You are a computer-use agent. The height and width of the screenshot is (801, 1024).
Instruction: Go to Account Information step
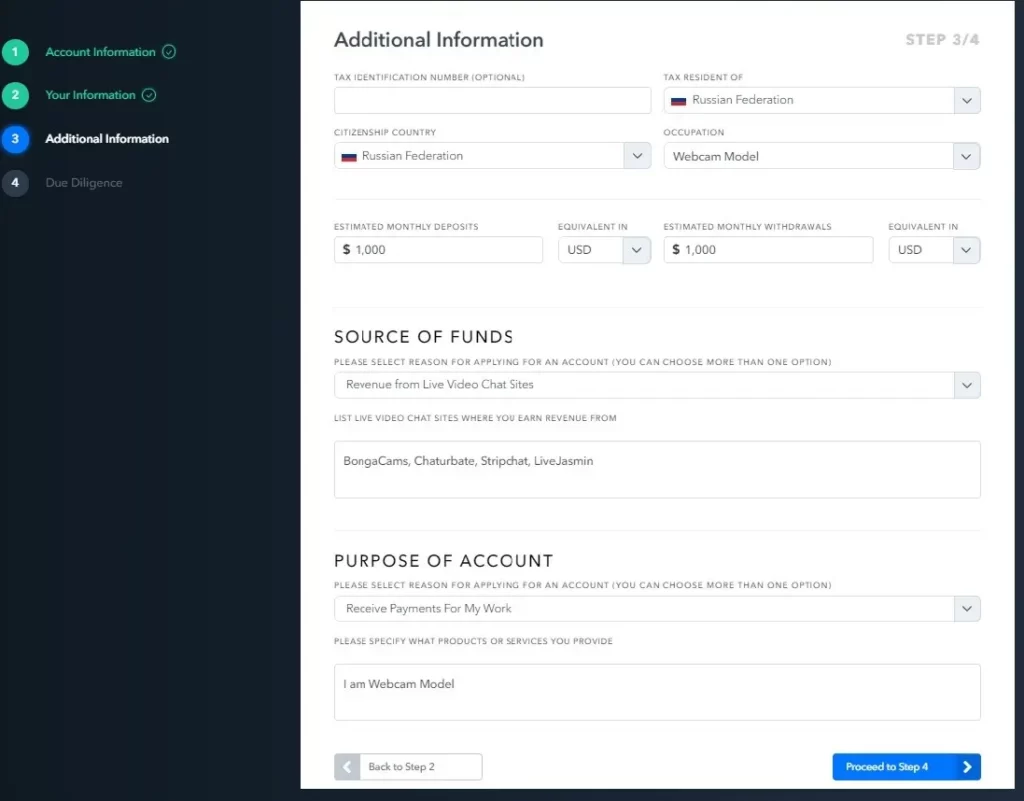(x=100, y=52)
